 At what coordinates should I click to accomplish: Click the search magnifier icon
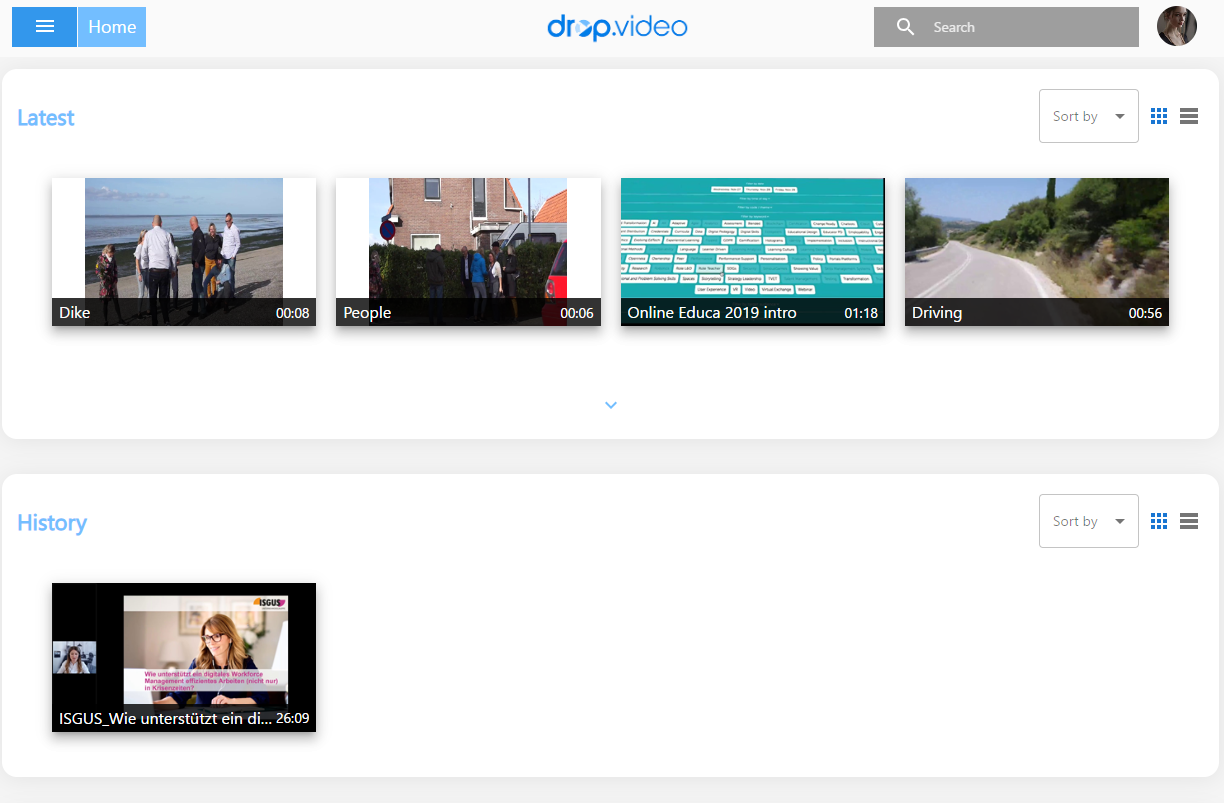[x=905, y=27]
